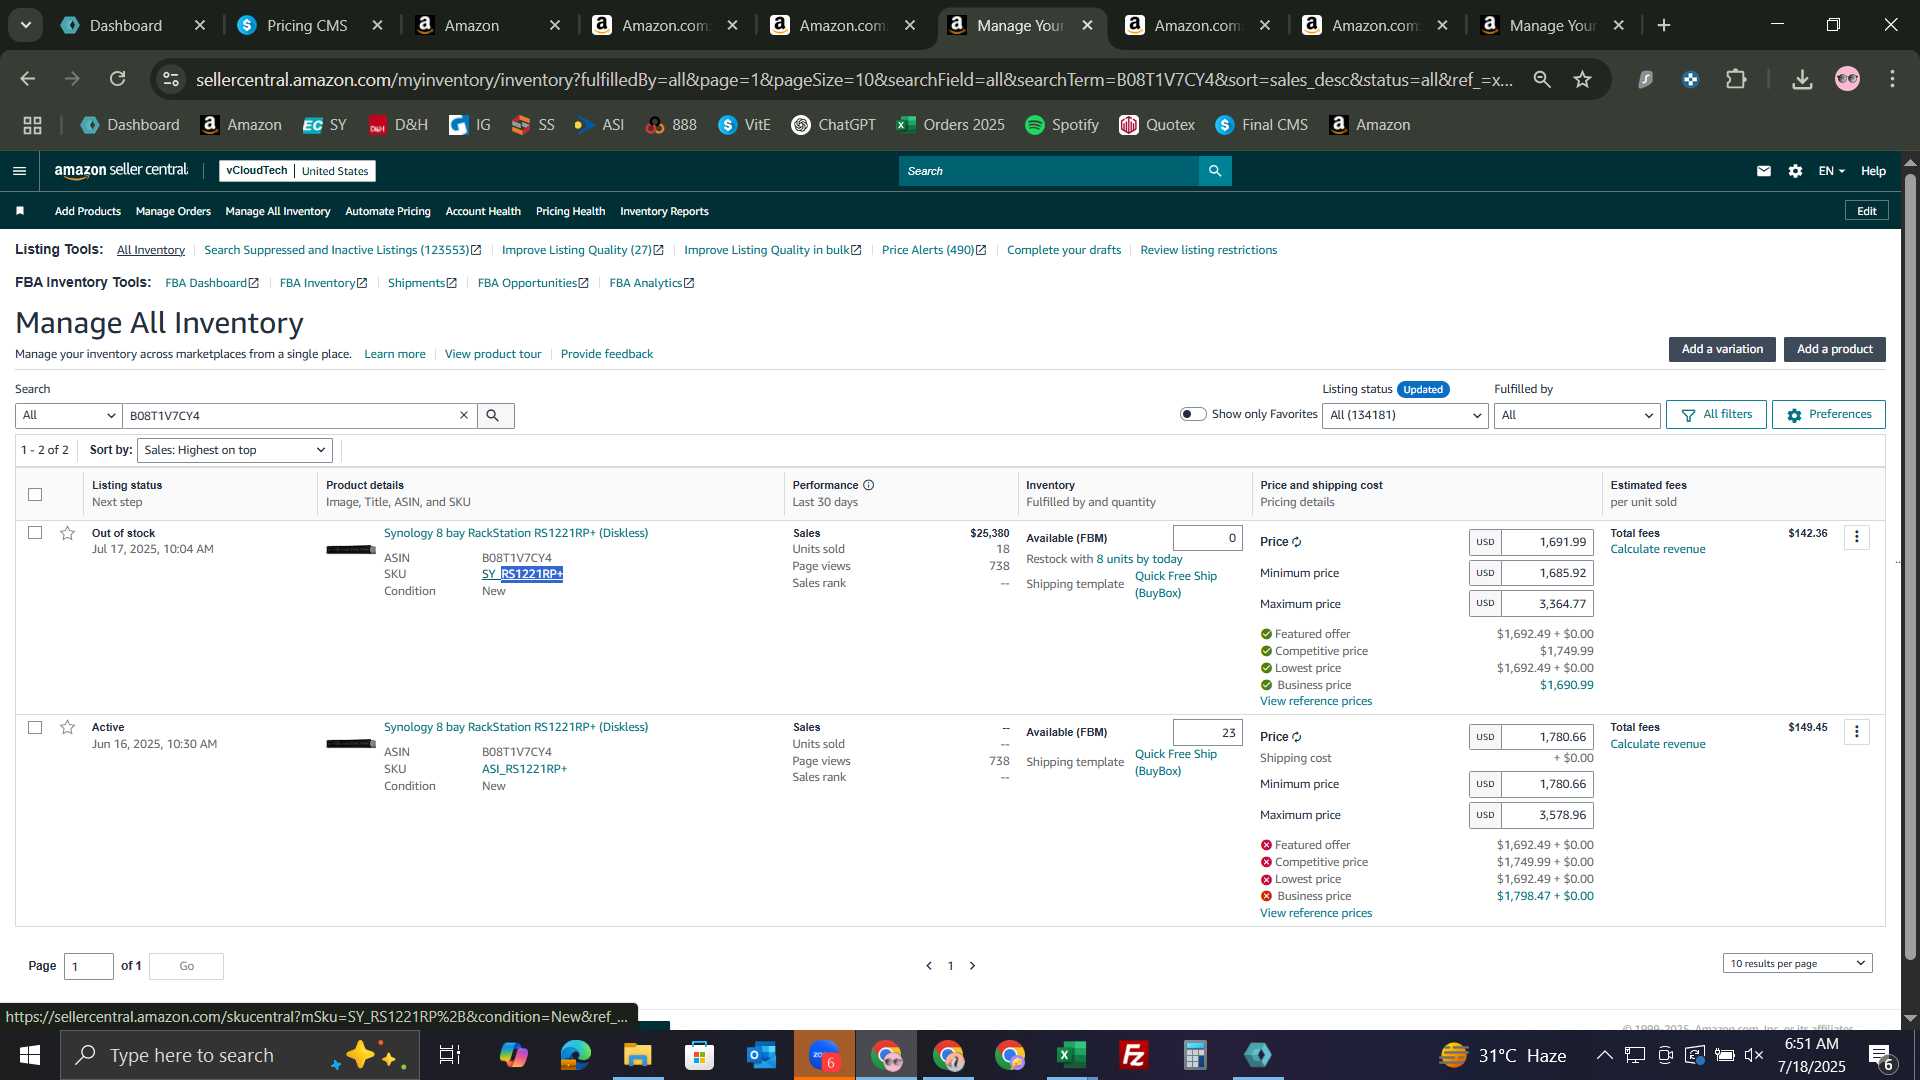Click the magnifier in the top search bar
The width and height of the screenshot is (1920, 1080).
(x=1215, y=171)
